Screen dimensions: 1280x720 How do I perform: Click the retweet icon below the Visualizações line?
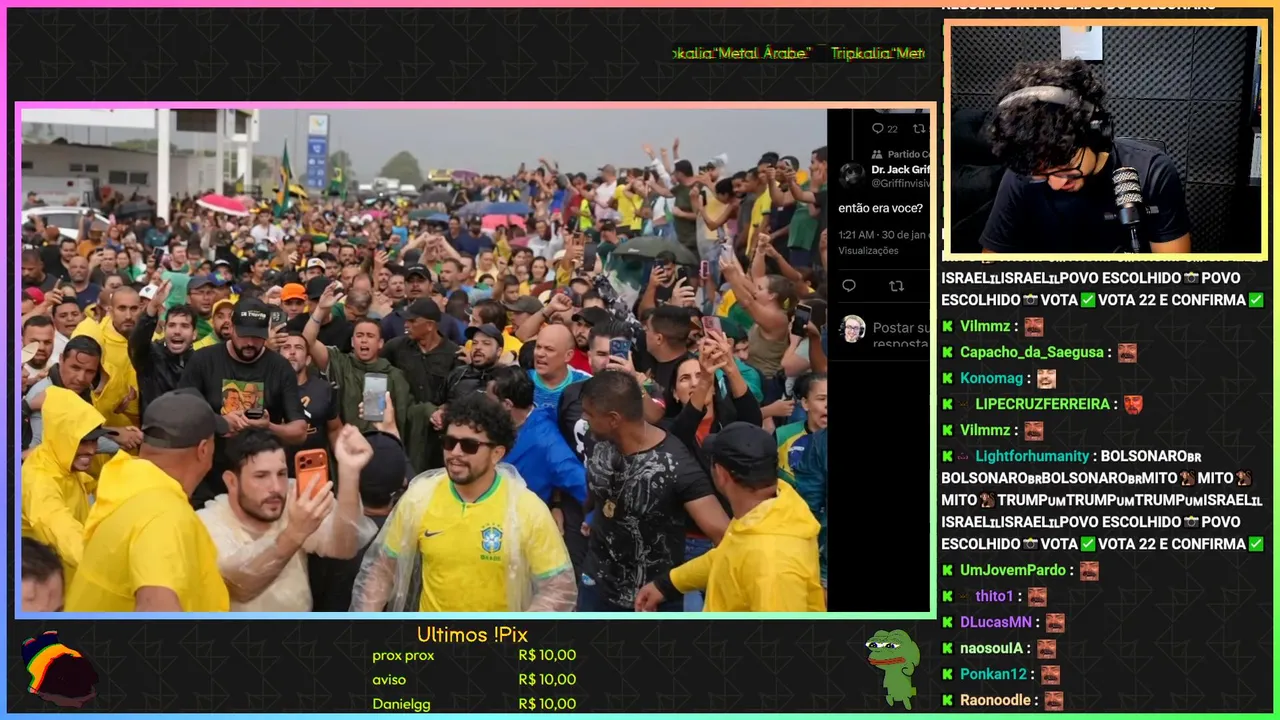click(x=896, y=286)
